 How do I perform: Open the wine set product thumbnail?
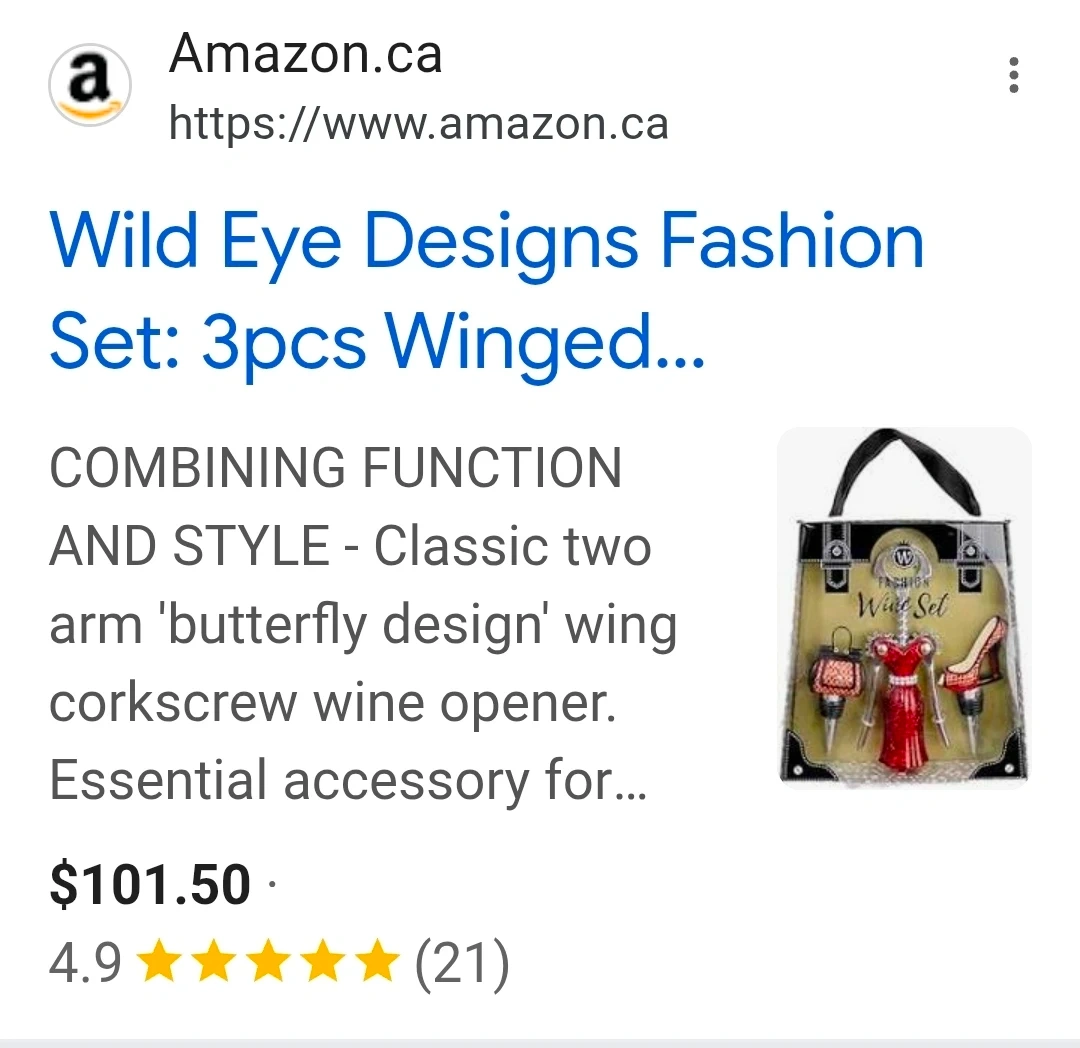[x=904, y=608]
